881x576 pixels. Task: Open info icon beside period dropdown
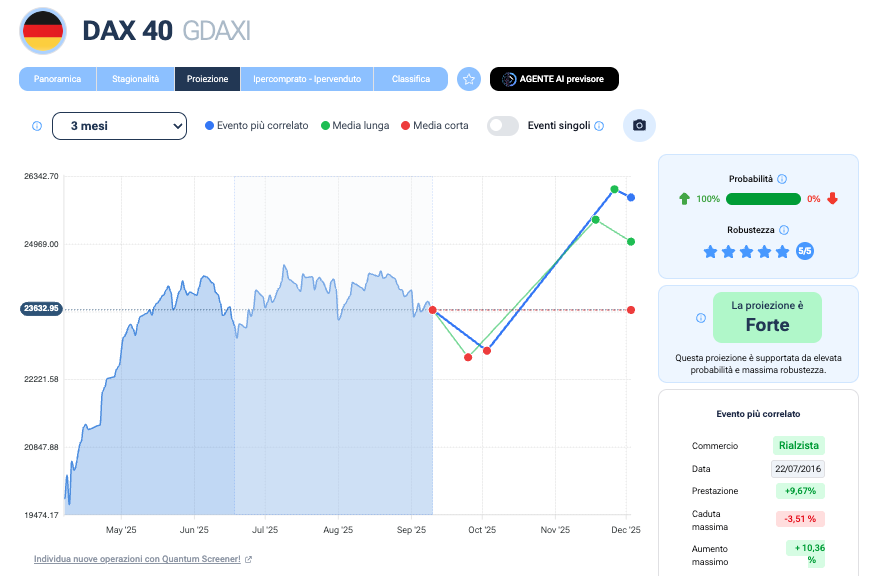tap(37, 126)
